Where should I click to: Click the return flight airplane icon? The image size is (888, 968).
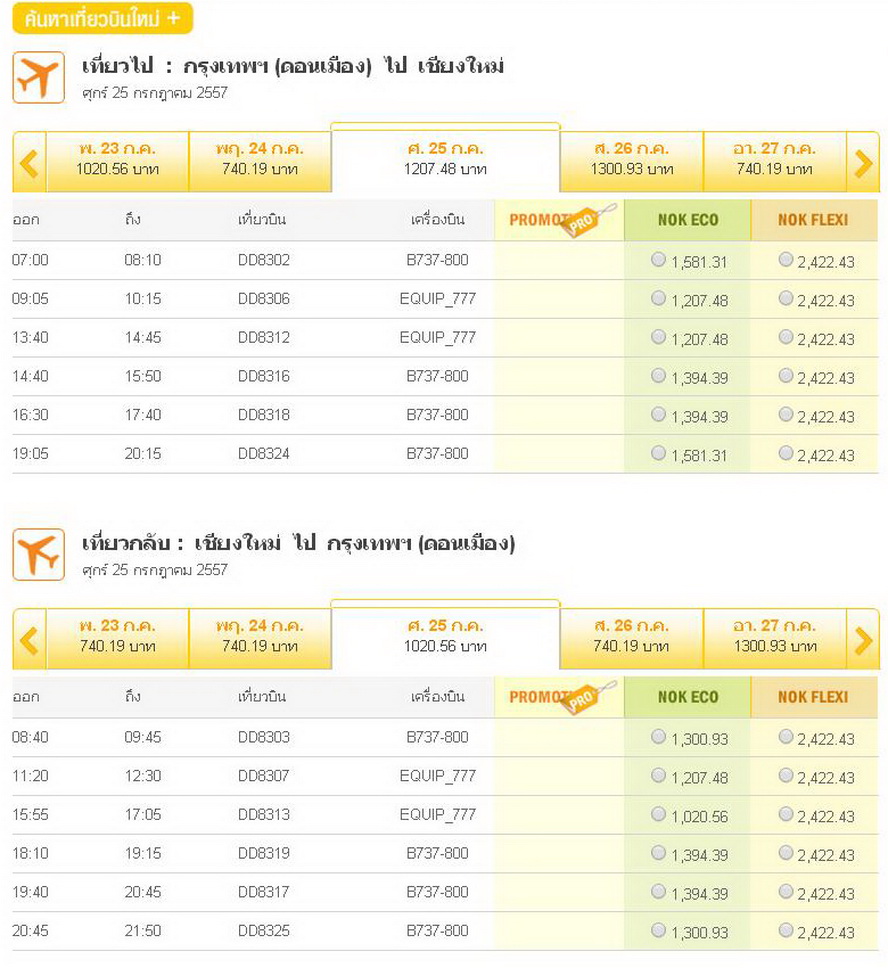pos(38,554)
